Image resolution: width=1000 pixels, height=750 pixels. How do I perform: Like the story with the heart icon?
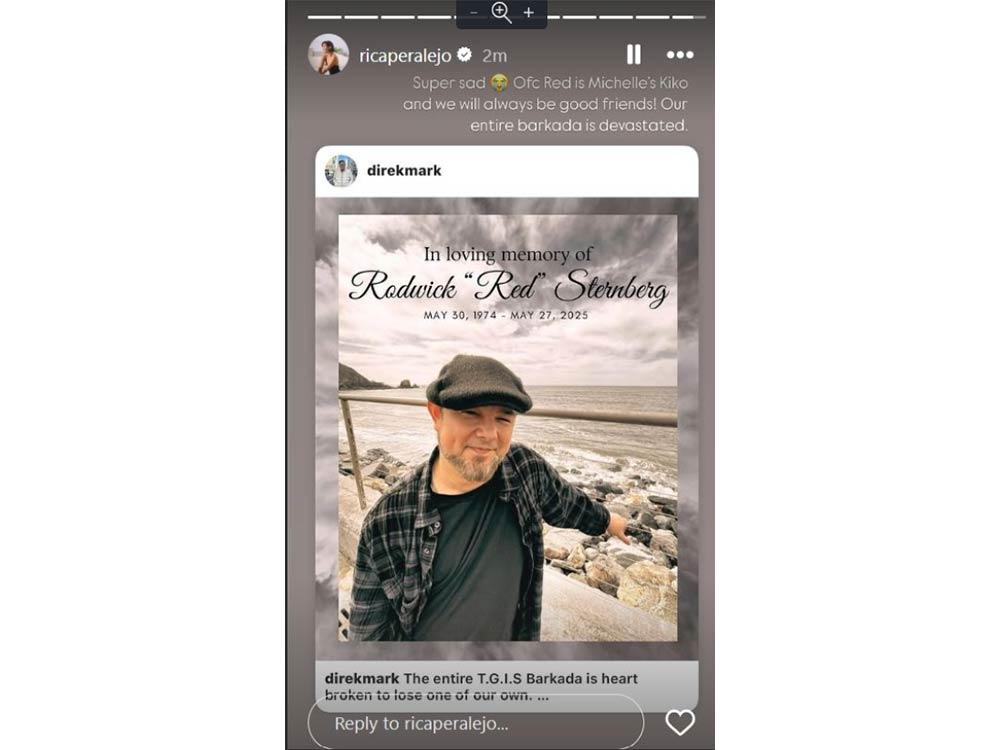(x=680, y=723)
